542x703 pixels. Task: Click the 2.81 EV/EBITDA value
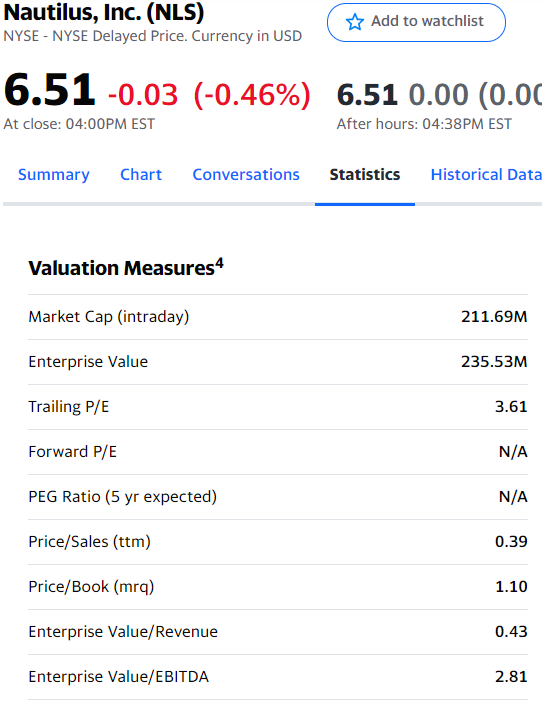tap(511, 677)
